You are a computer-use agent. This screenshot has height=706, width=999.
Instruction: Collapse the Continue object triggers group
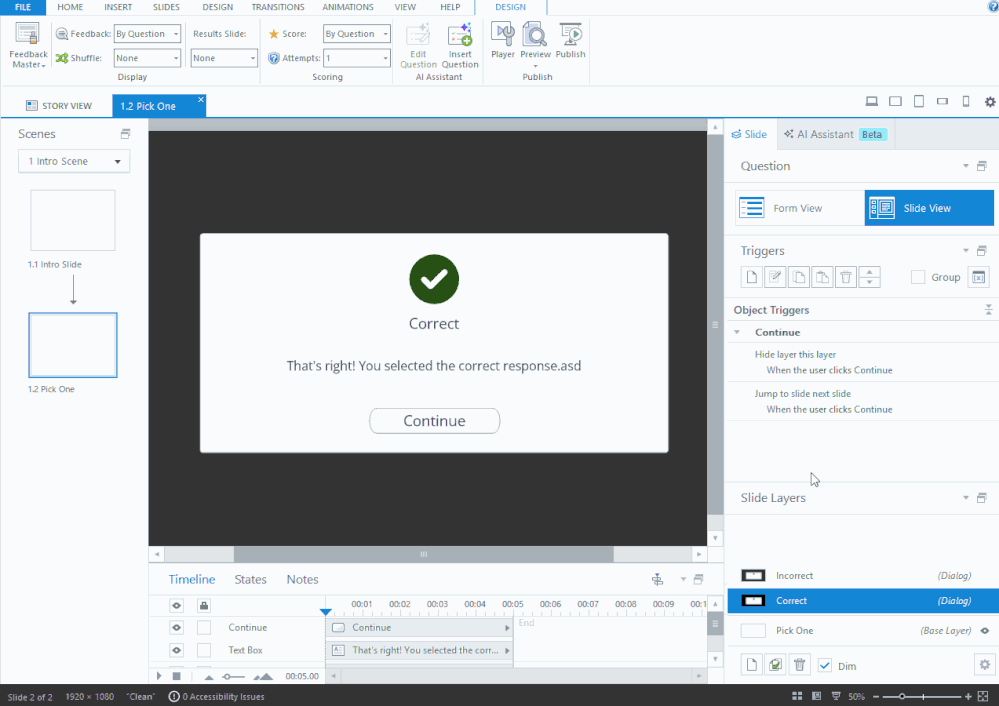click(738, 332)
